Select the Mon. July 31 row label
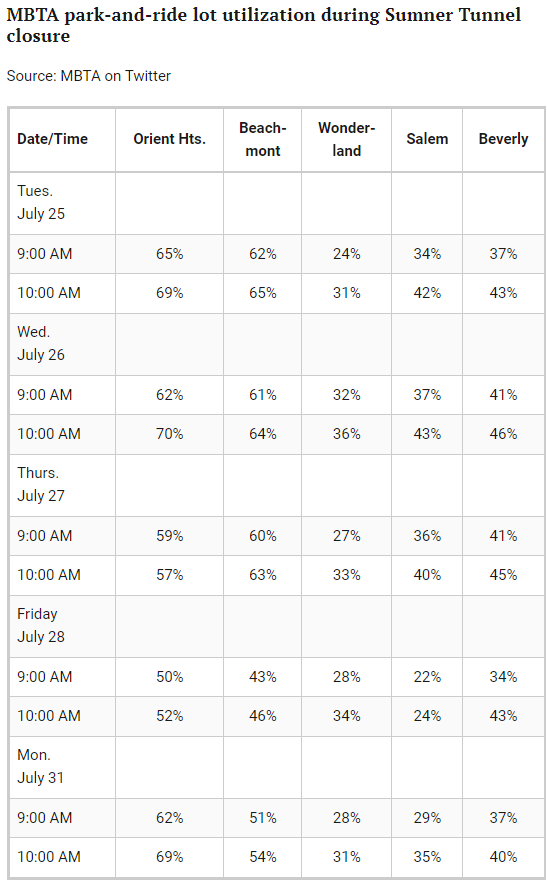Screen dimensions: 547x880 (40, 766)
